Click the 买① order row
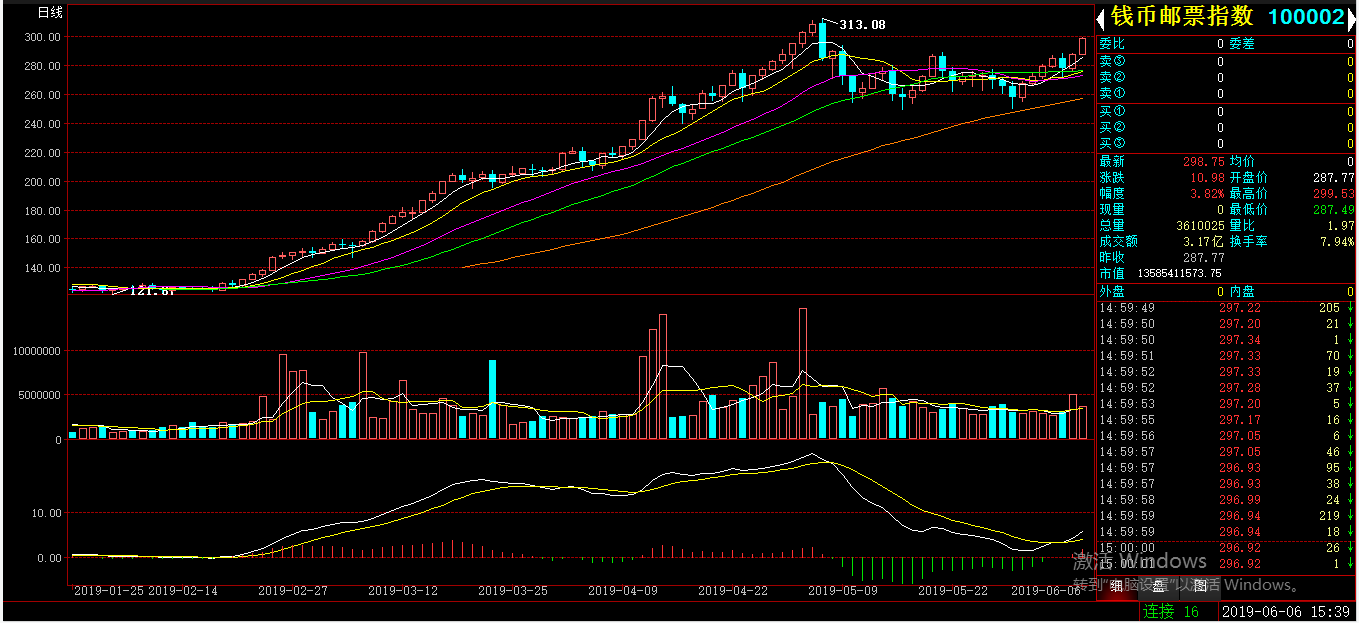 point(1226,111)
